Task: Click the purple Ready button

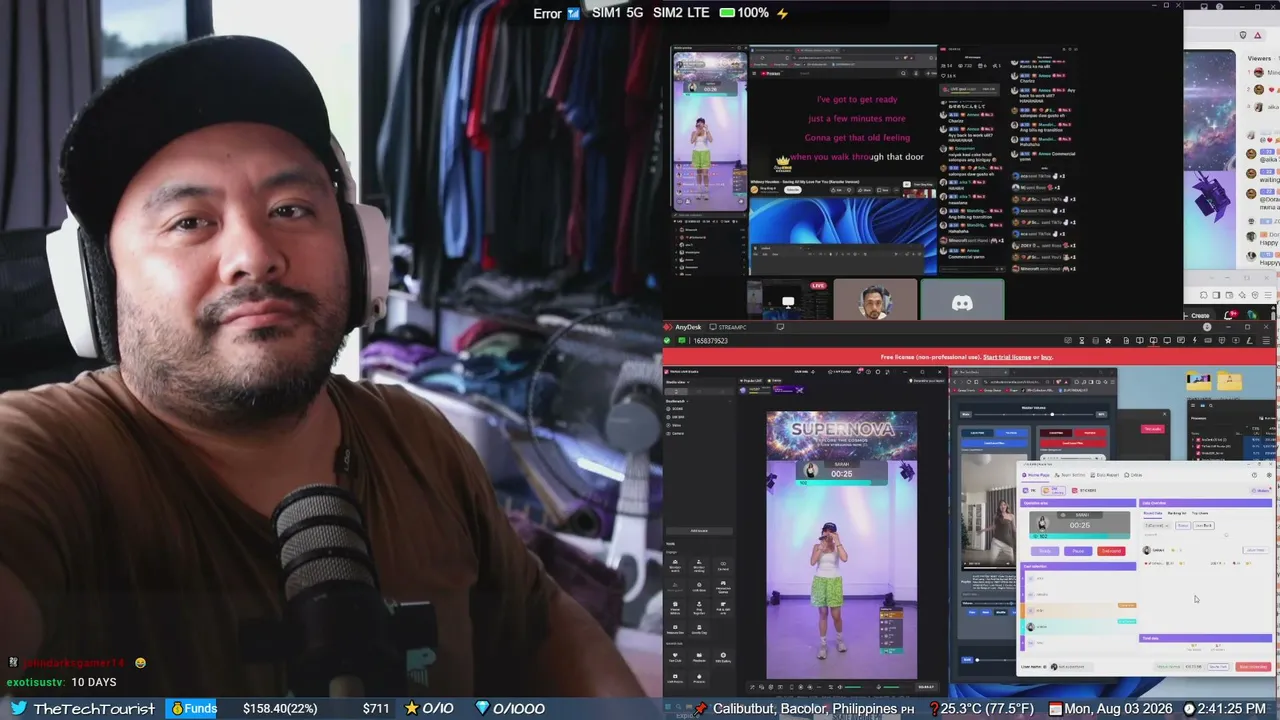Action: coord(1045,551)
